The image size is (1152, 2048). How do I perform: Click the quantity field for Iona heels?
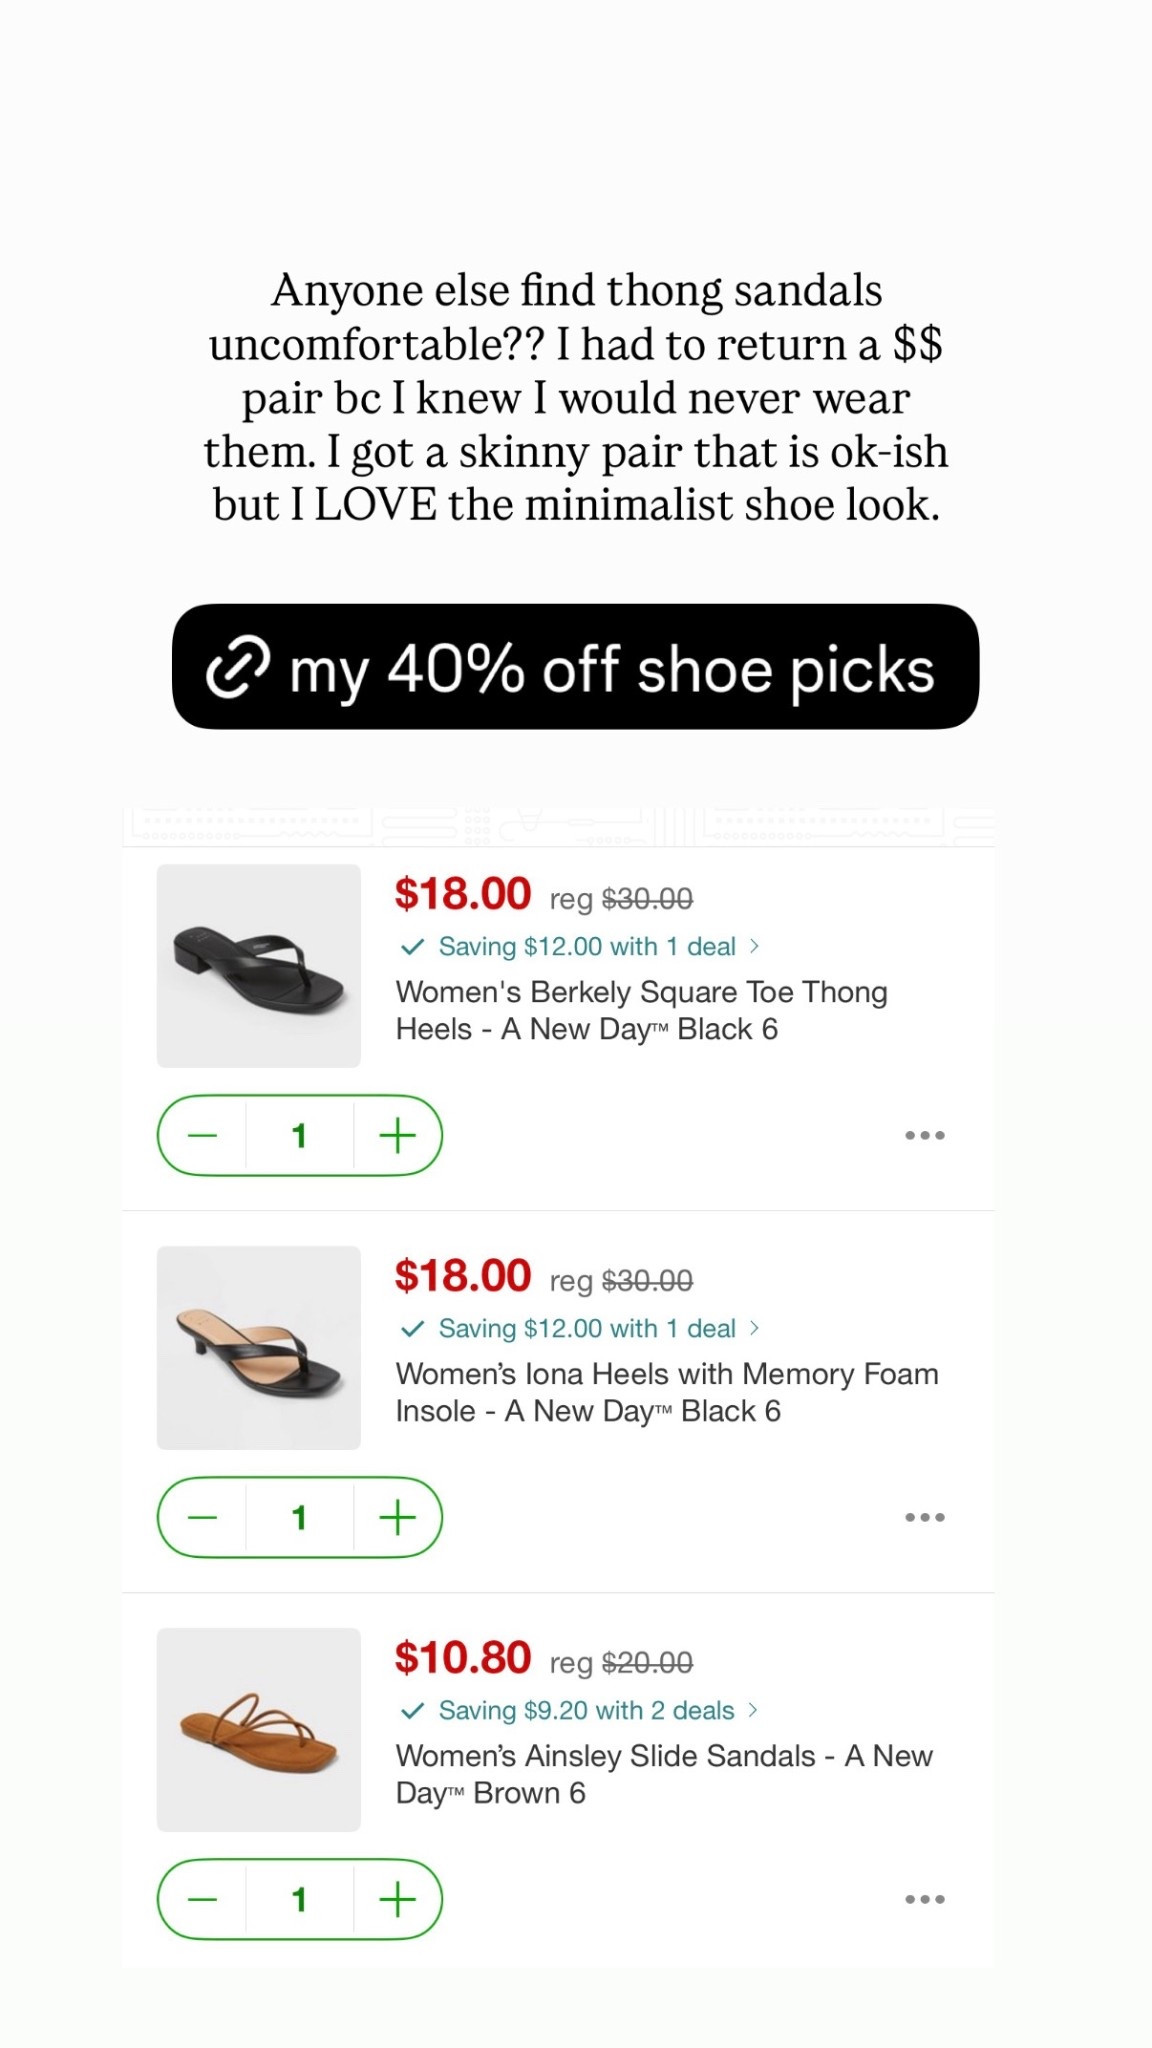[300, 1516]
